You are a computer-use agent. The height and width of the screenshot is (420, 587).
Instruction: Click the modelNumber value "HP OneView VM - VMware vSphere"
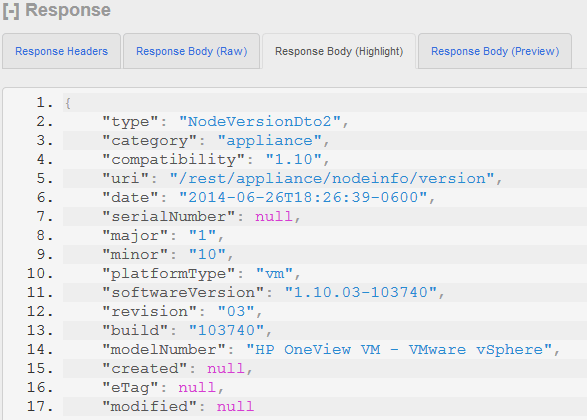click(399, 350)
